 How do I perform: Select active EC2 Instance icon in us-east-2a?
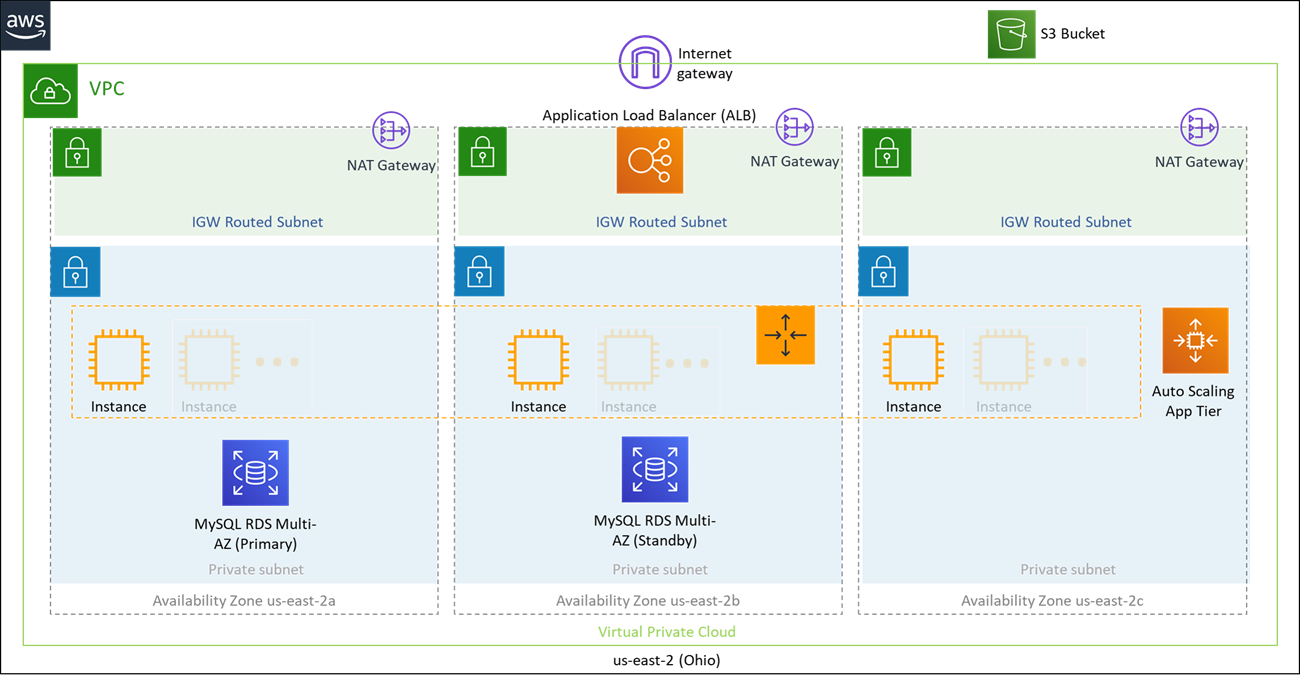(119, 360)
